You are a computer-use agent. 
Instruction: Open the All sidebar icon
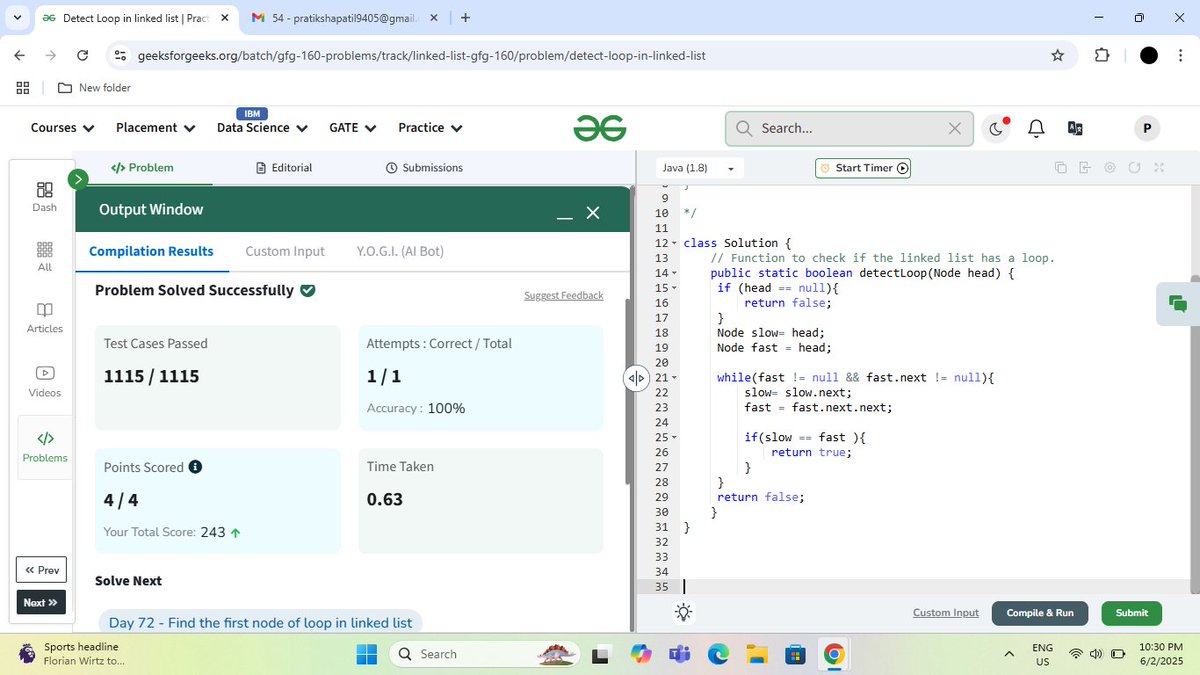[44, 256]
